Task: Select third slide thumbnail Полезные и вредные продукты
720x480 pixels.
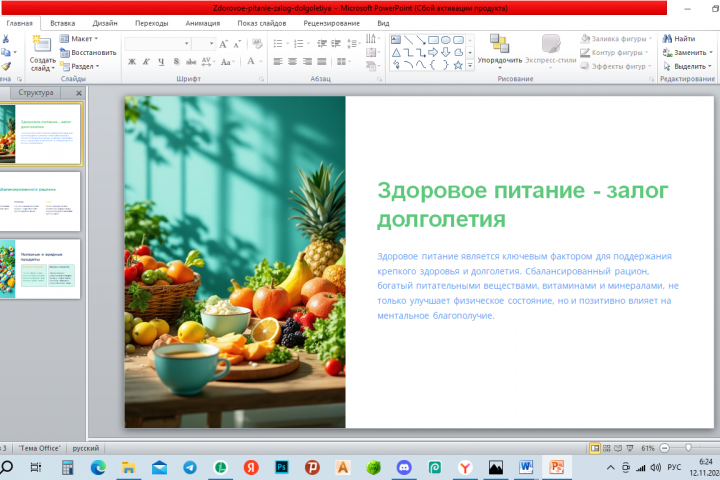Action: pyautogui.click(x=40, y=269)
